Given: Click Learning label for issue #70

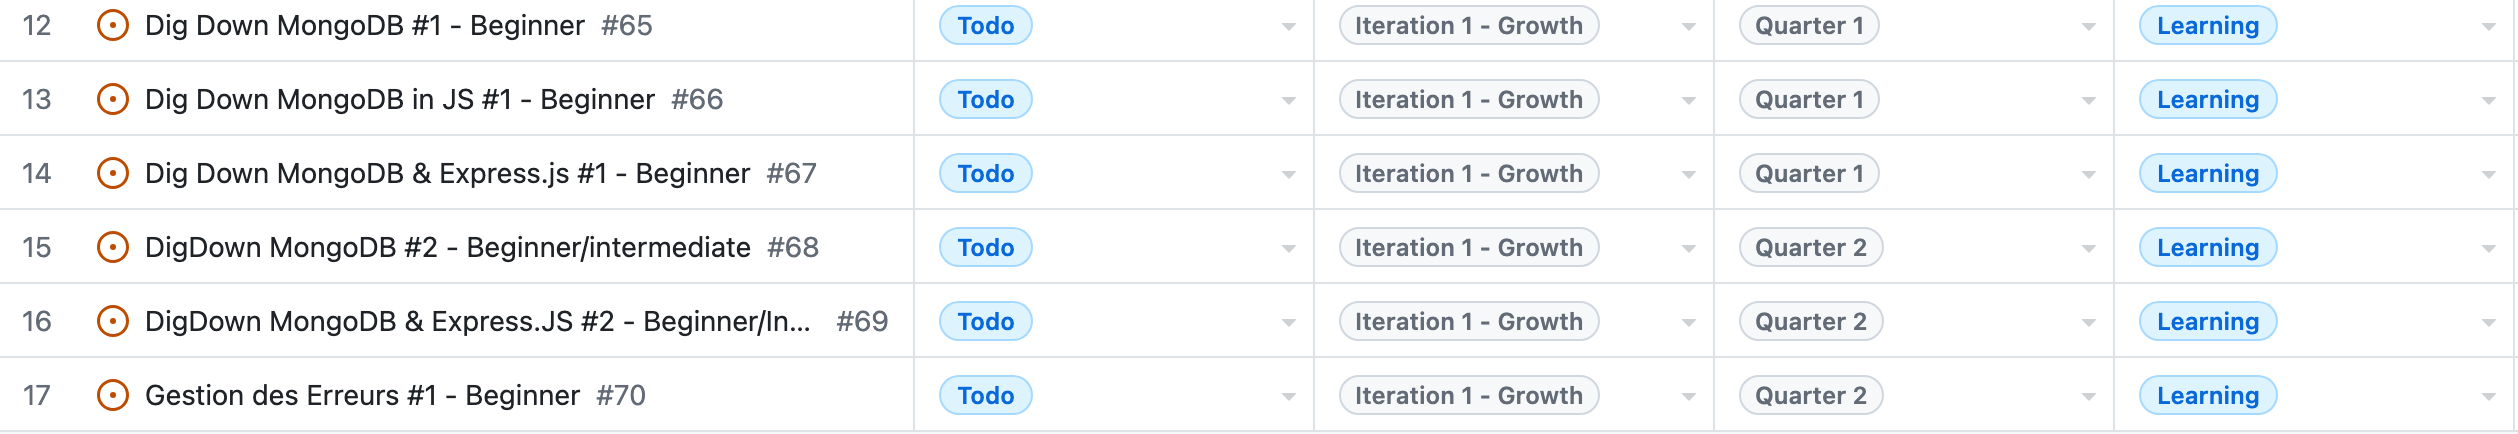Looking at the screenshot, I should click(x=2207, y=396).
